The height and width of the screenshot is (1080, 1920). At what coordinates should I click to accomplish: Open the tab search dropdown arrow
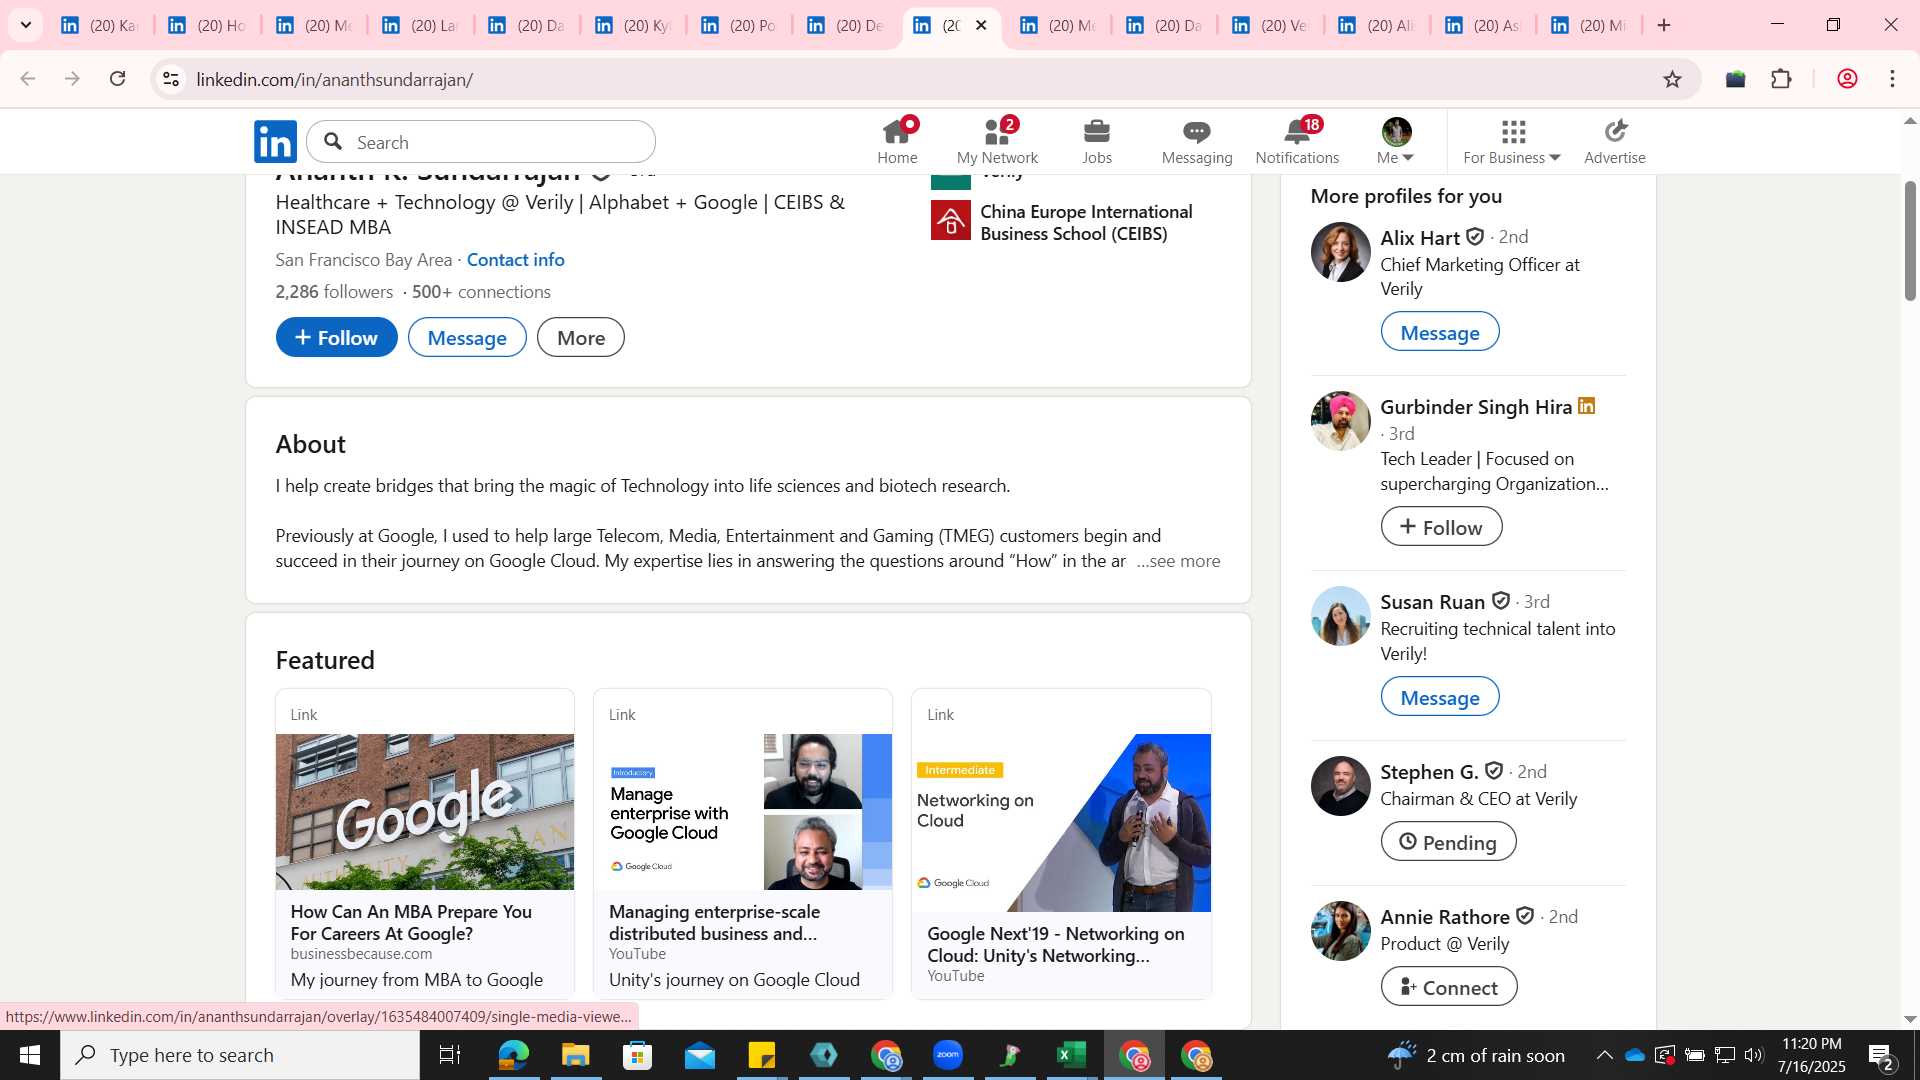(26, 25)
